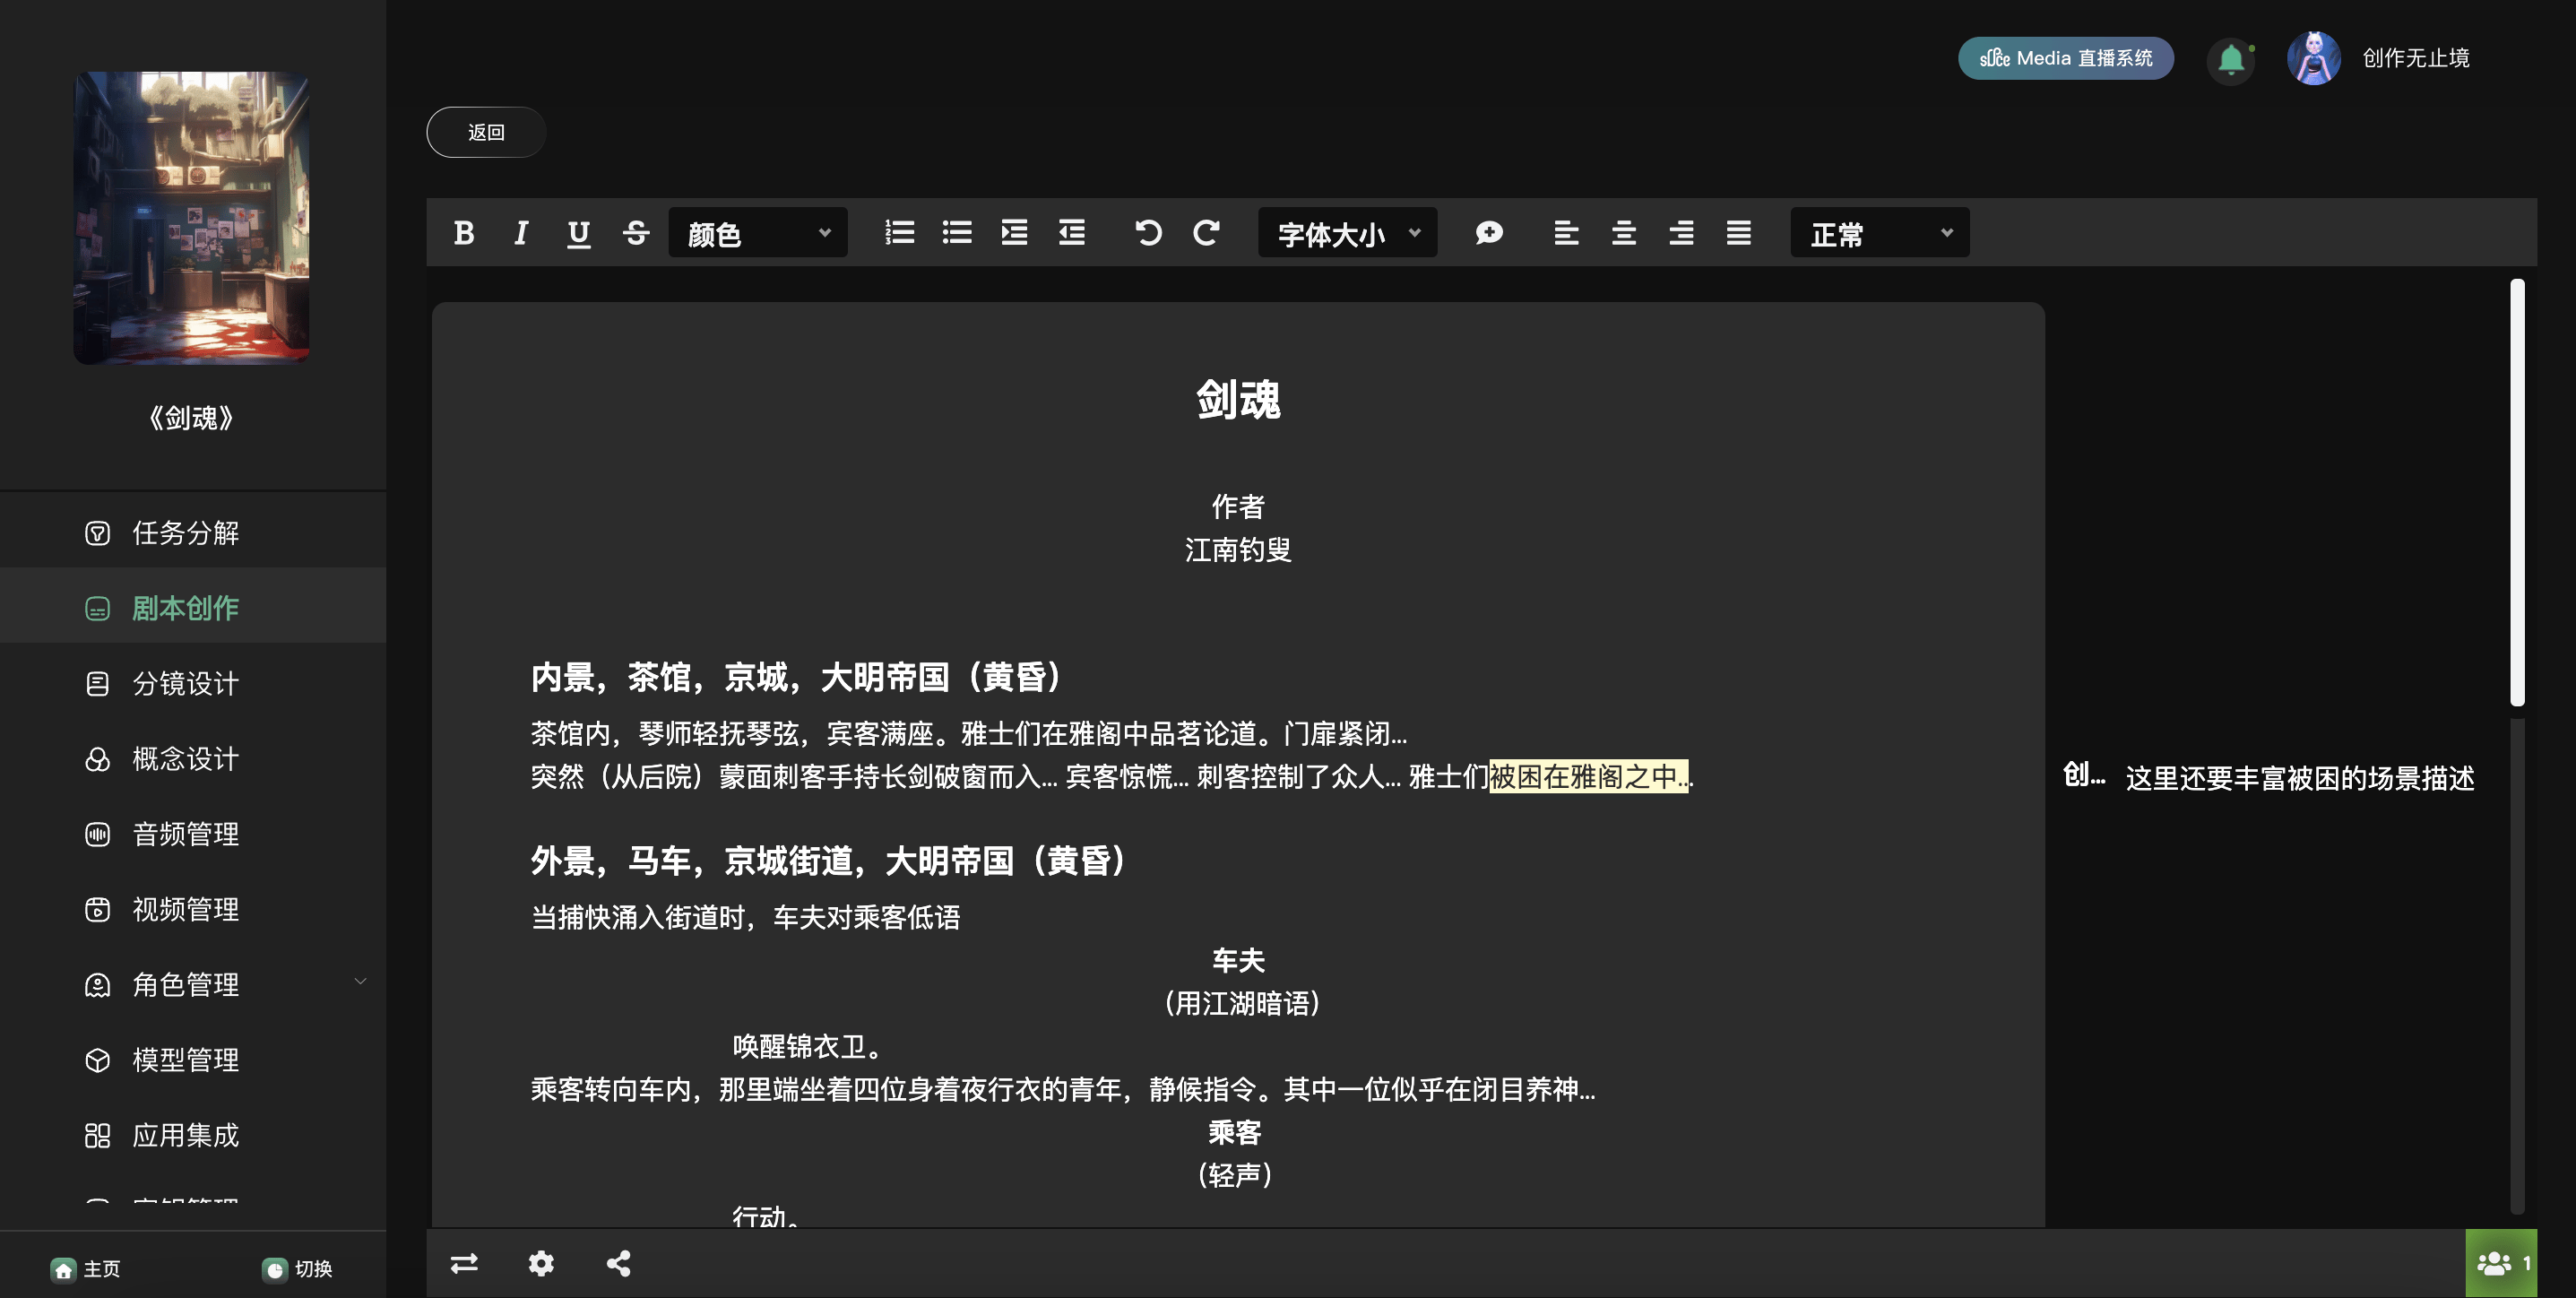Decrease paragraph indent
Image resolution: width=2576 pixels, height=1298 pixels.
pos(1072,233)
